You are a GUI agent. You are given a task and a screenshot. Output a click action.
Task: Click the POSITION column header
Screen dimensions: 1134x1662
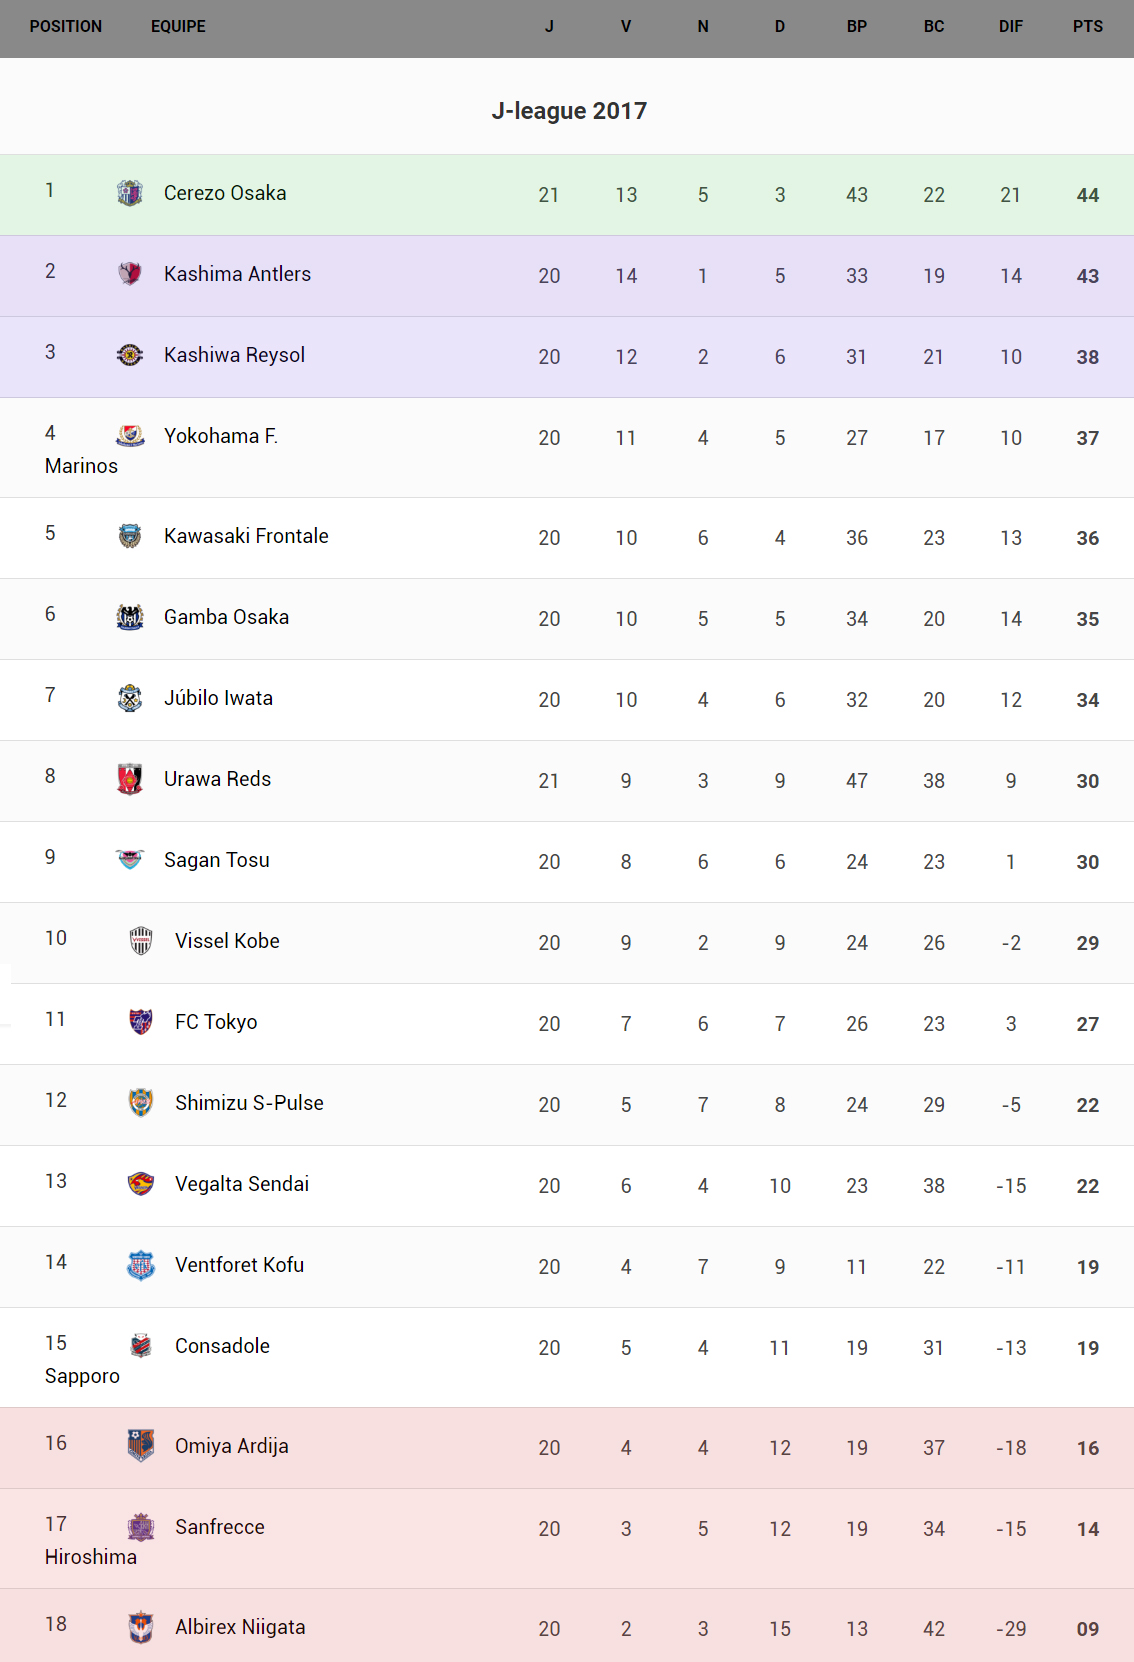point(66,27)
